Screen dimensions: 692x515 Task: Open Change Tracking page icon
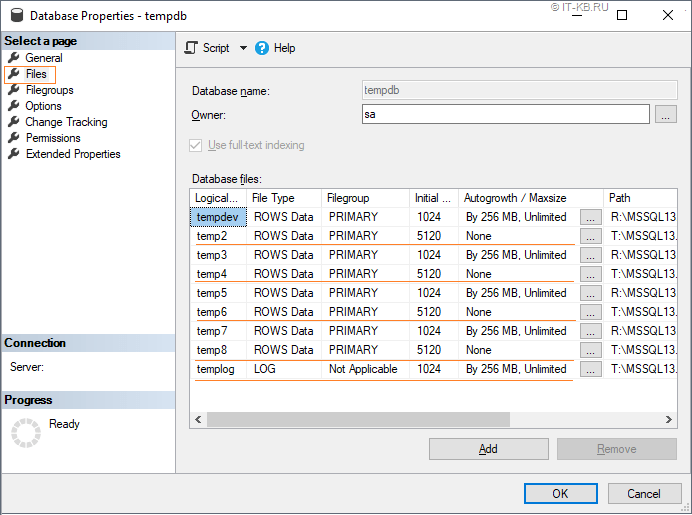pyautogui.click(x=13, y=122)
